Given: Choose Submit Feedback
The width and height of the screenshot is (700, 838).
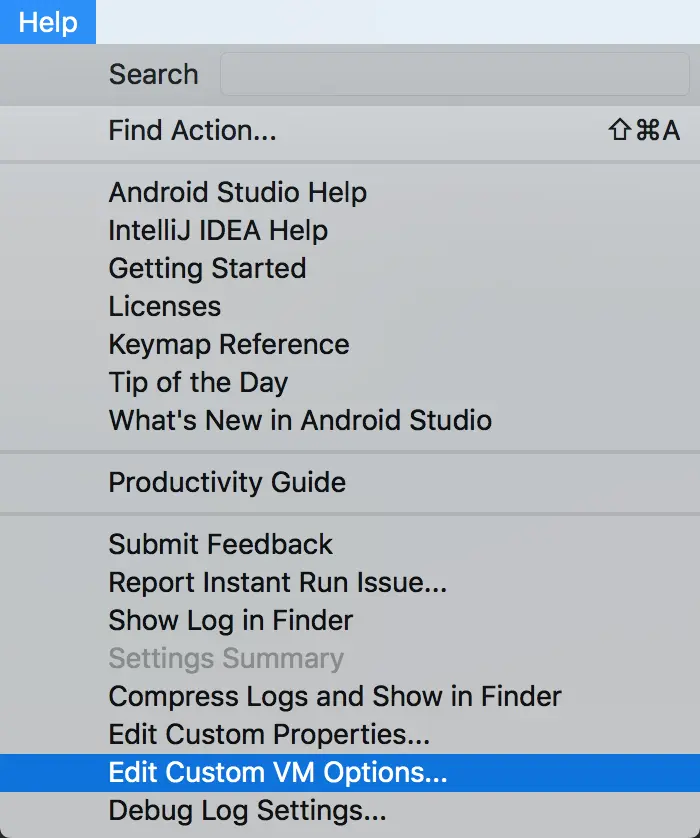Looking at the screenshot, I should tap(220, 544).
